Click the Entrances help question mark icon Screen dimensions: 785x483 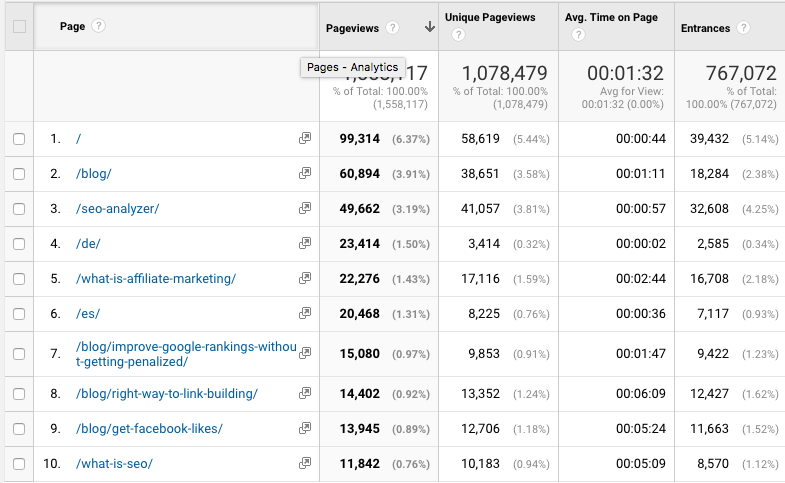click(743, 28)
